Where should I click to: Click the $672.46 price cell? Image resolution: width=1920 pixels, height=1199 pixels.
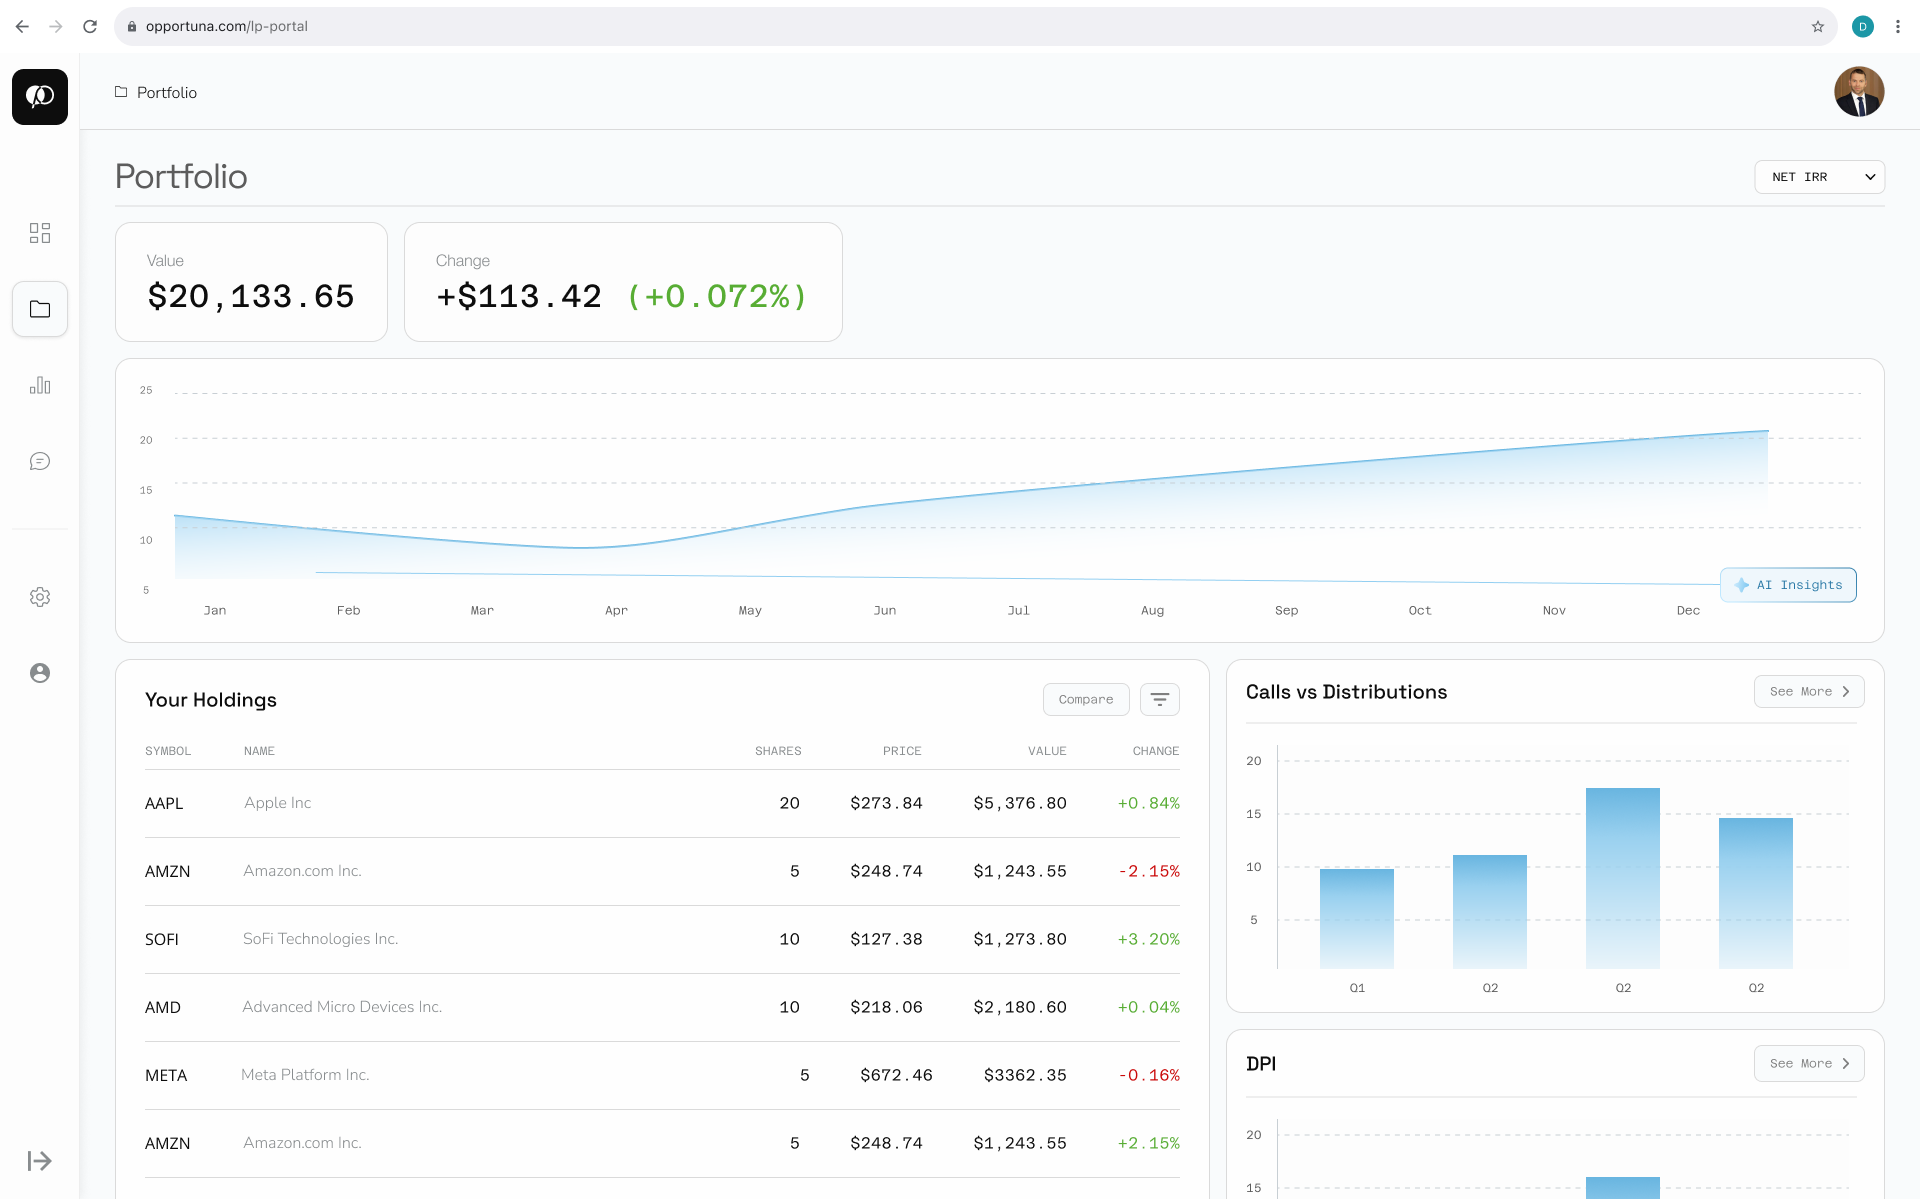click(896, 1075)
